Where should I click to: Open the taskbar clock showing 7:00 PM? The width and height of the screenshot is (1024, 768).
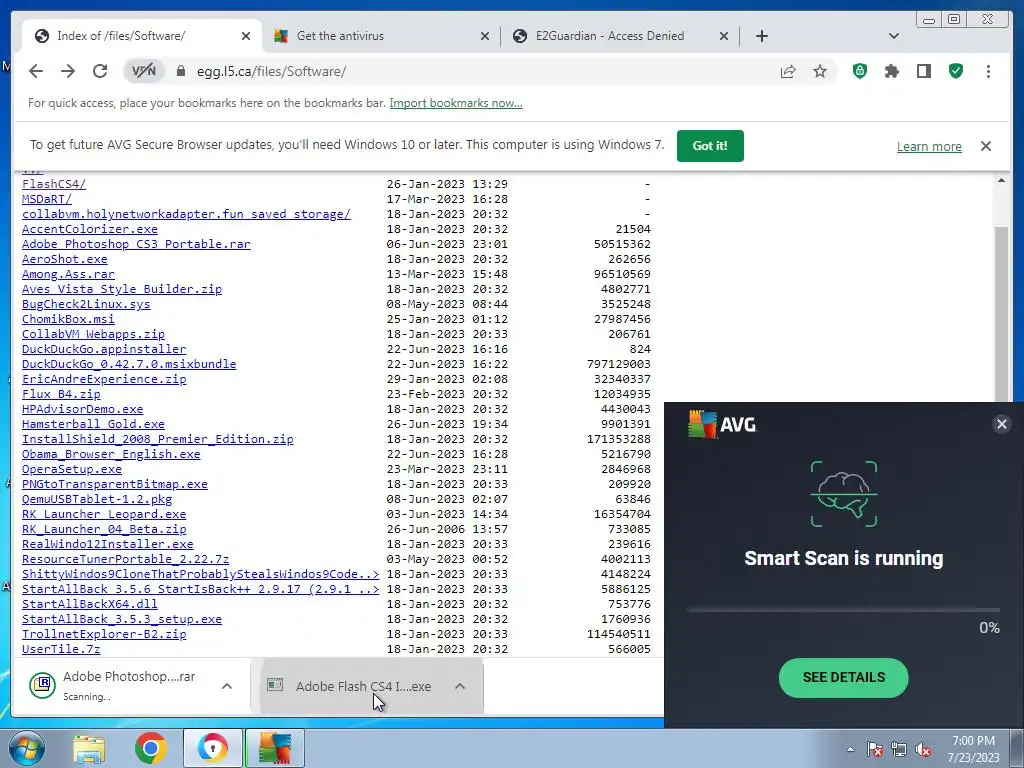973,749
